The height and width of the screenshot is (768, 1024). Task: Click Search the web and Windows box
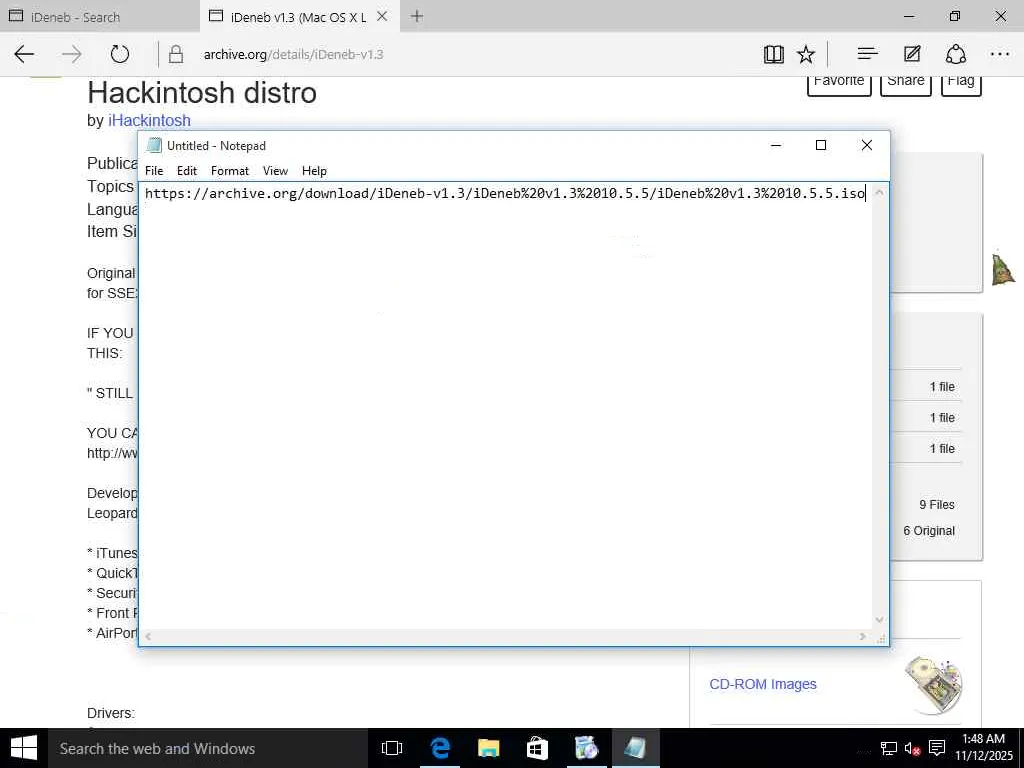pyautogui.click(x=208, y=748)
